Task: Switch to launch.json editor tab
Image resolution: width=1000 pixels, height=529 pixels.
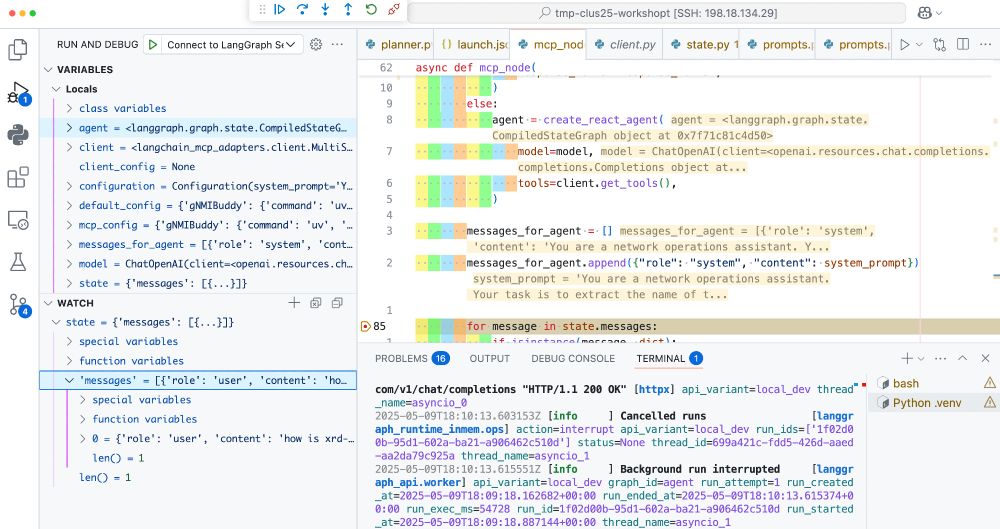Action: (473, 45)
